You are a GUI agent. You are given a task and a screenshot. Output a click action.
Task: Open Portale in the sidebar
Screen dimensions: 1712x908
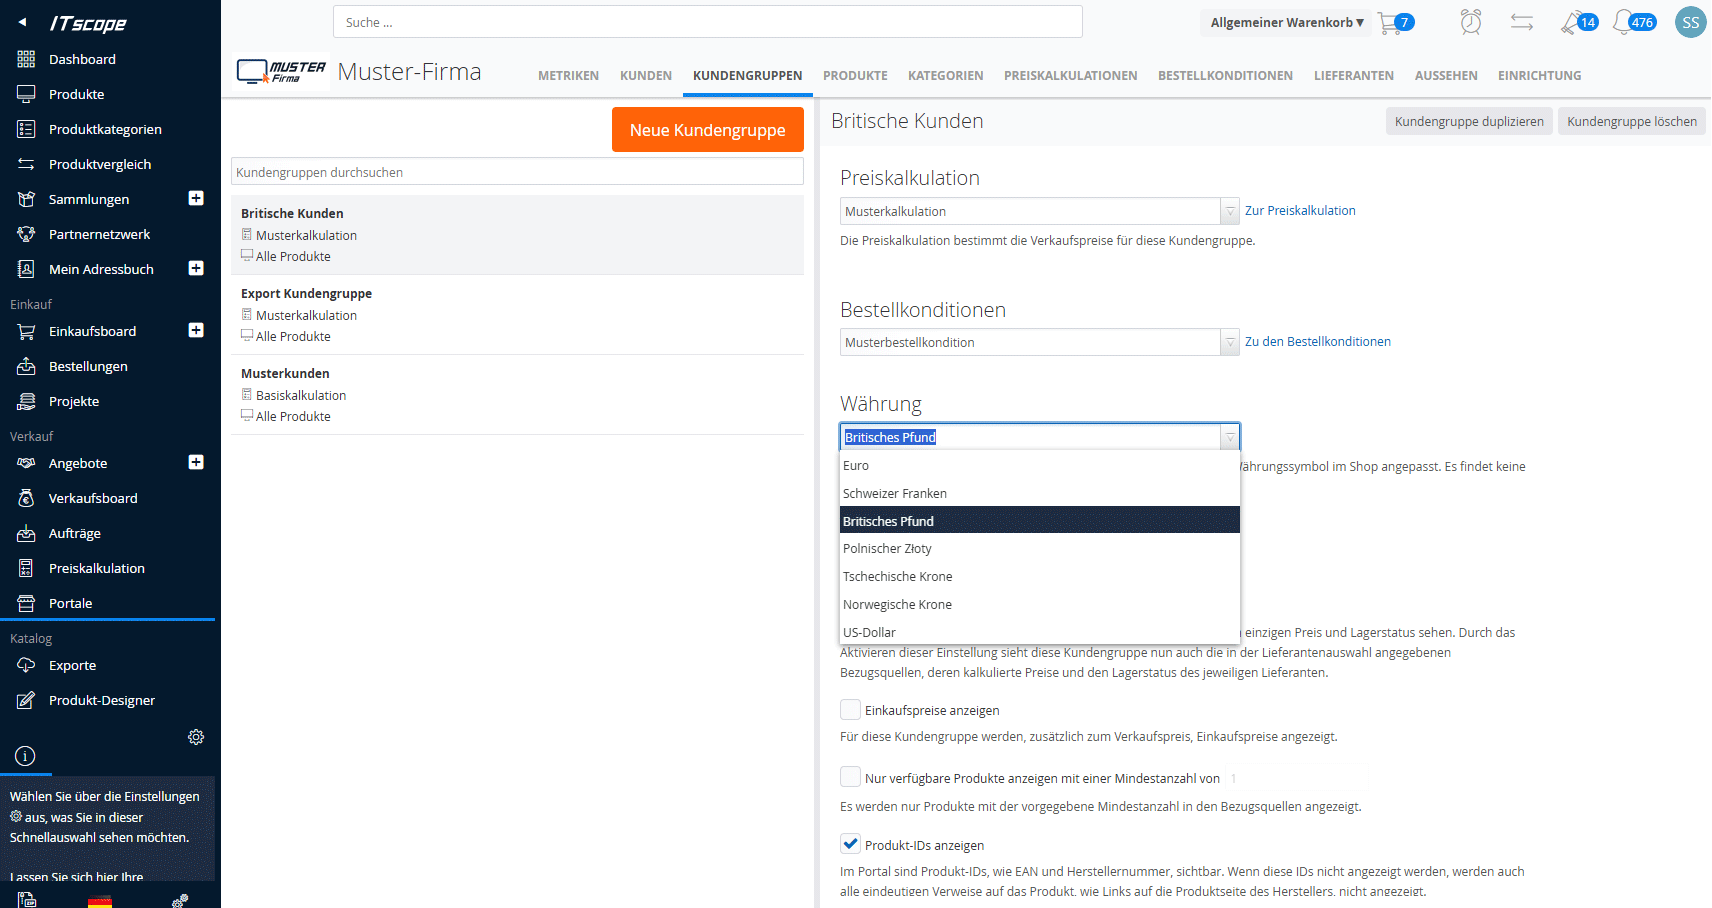click(70, 603)
